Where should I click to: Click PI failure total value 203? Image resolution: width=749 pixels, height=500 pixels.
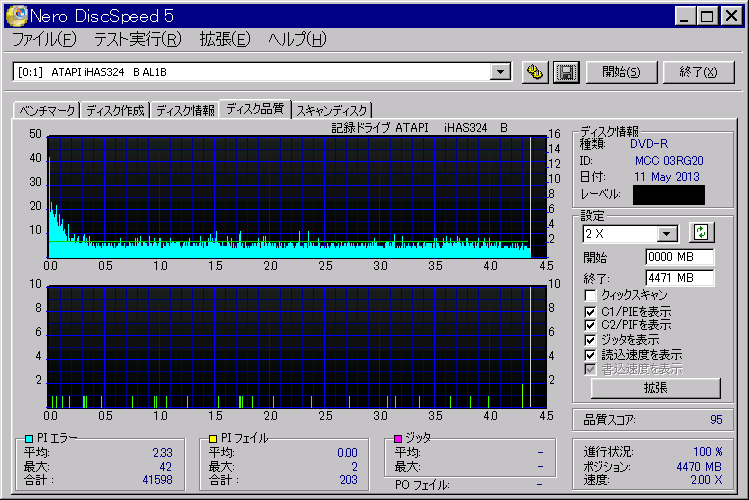349,480
